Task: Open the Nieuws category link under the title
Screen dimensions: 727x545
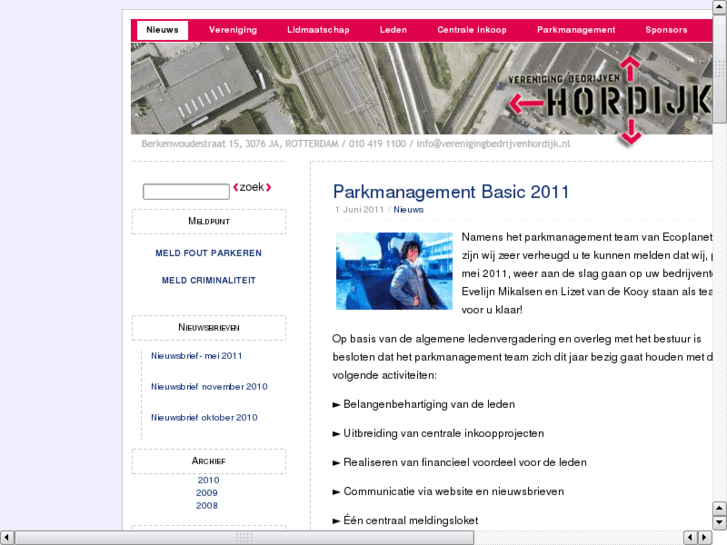Action: click(408, 210)
